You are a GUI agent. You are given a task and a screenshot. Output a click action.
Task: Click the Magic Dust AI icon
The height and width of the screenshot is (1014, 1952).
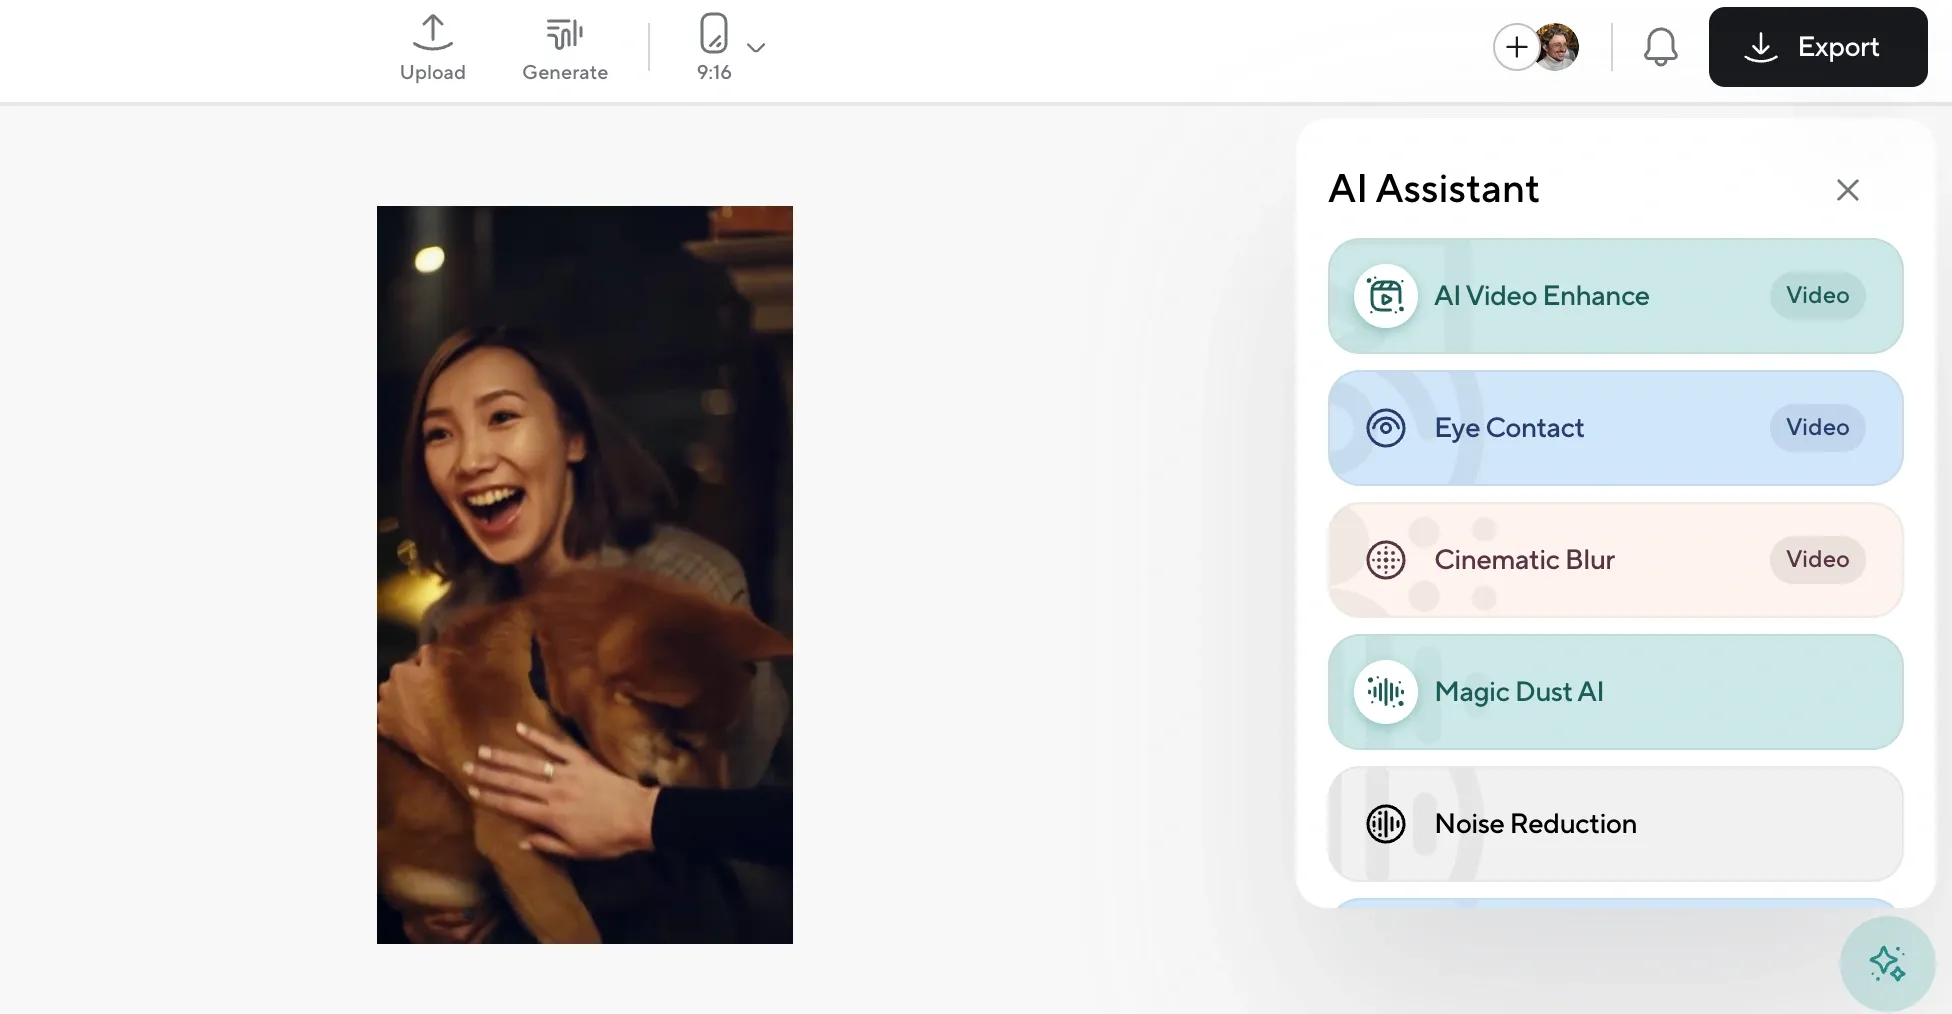click(1386, 691)
